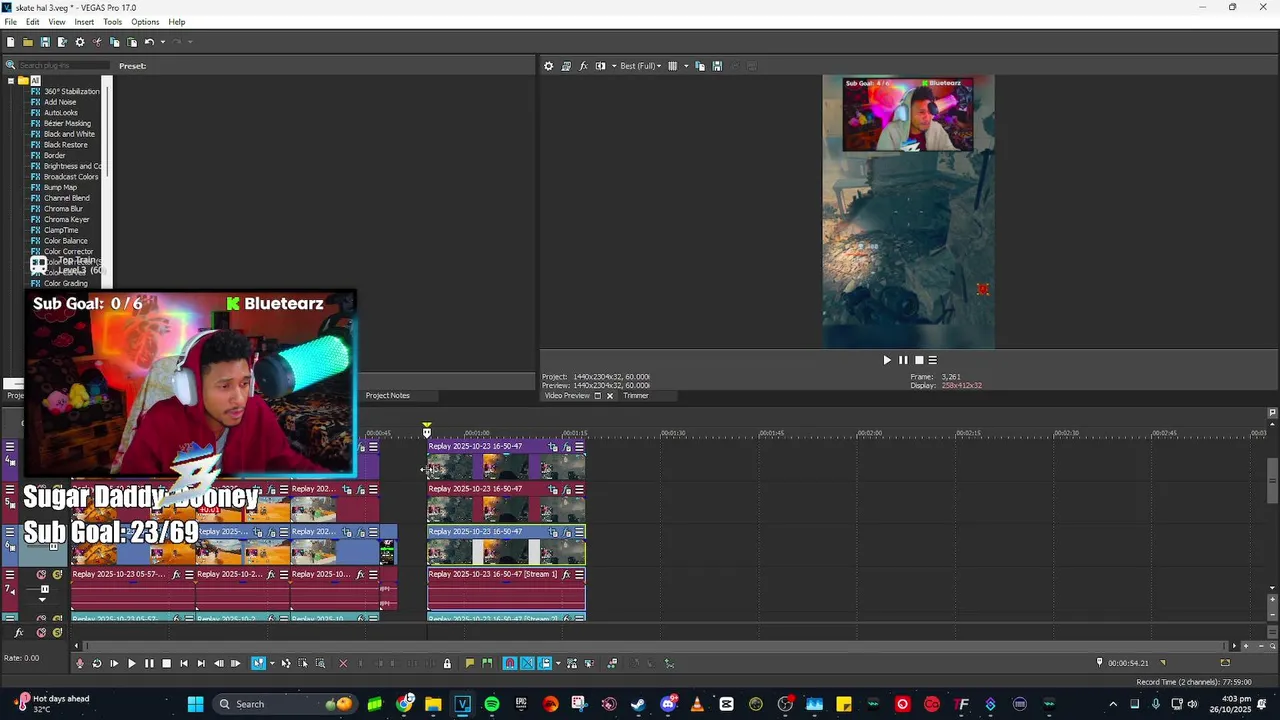Click in the Search plug-ins field
Viewport: 1280px width, 720px height.
pos(62,66)
